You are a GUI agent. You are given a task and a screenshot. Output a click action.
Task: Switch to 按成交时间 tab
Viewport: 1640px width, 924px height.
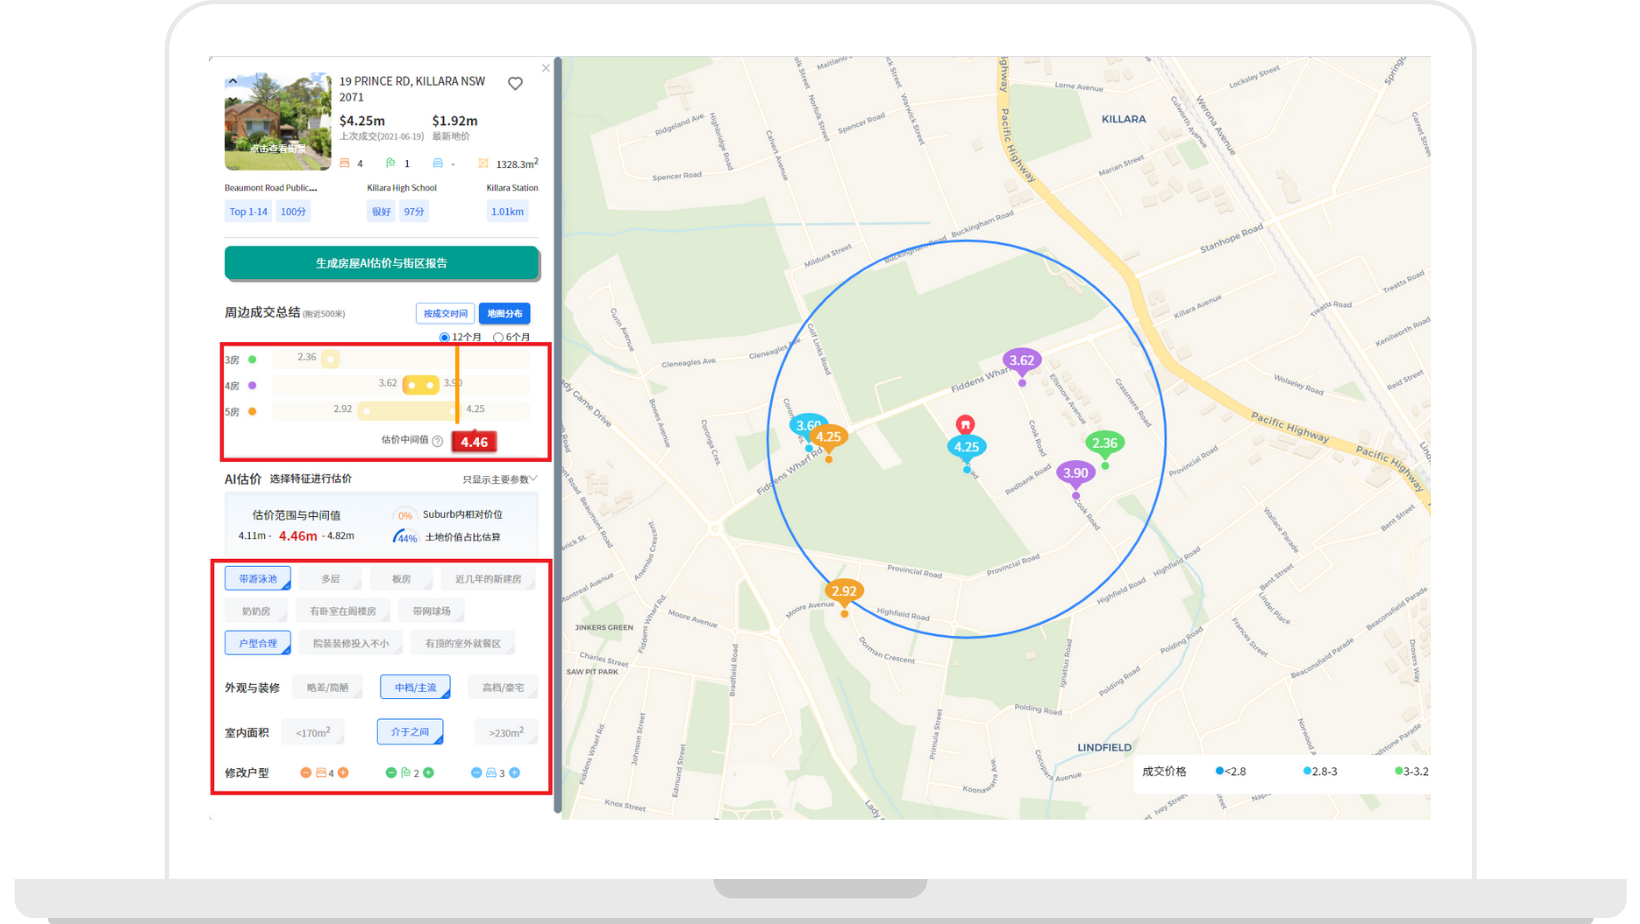click(x=445, y=313)
